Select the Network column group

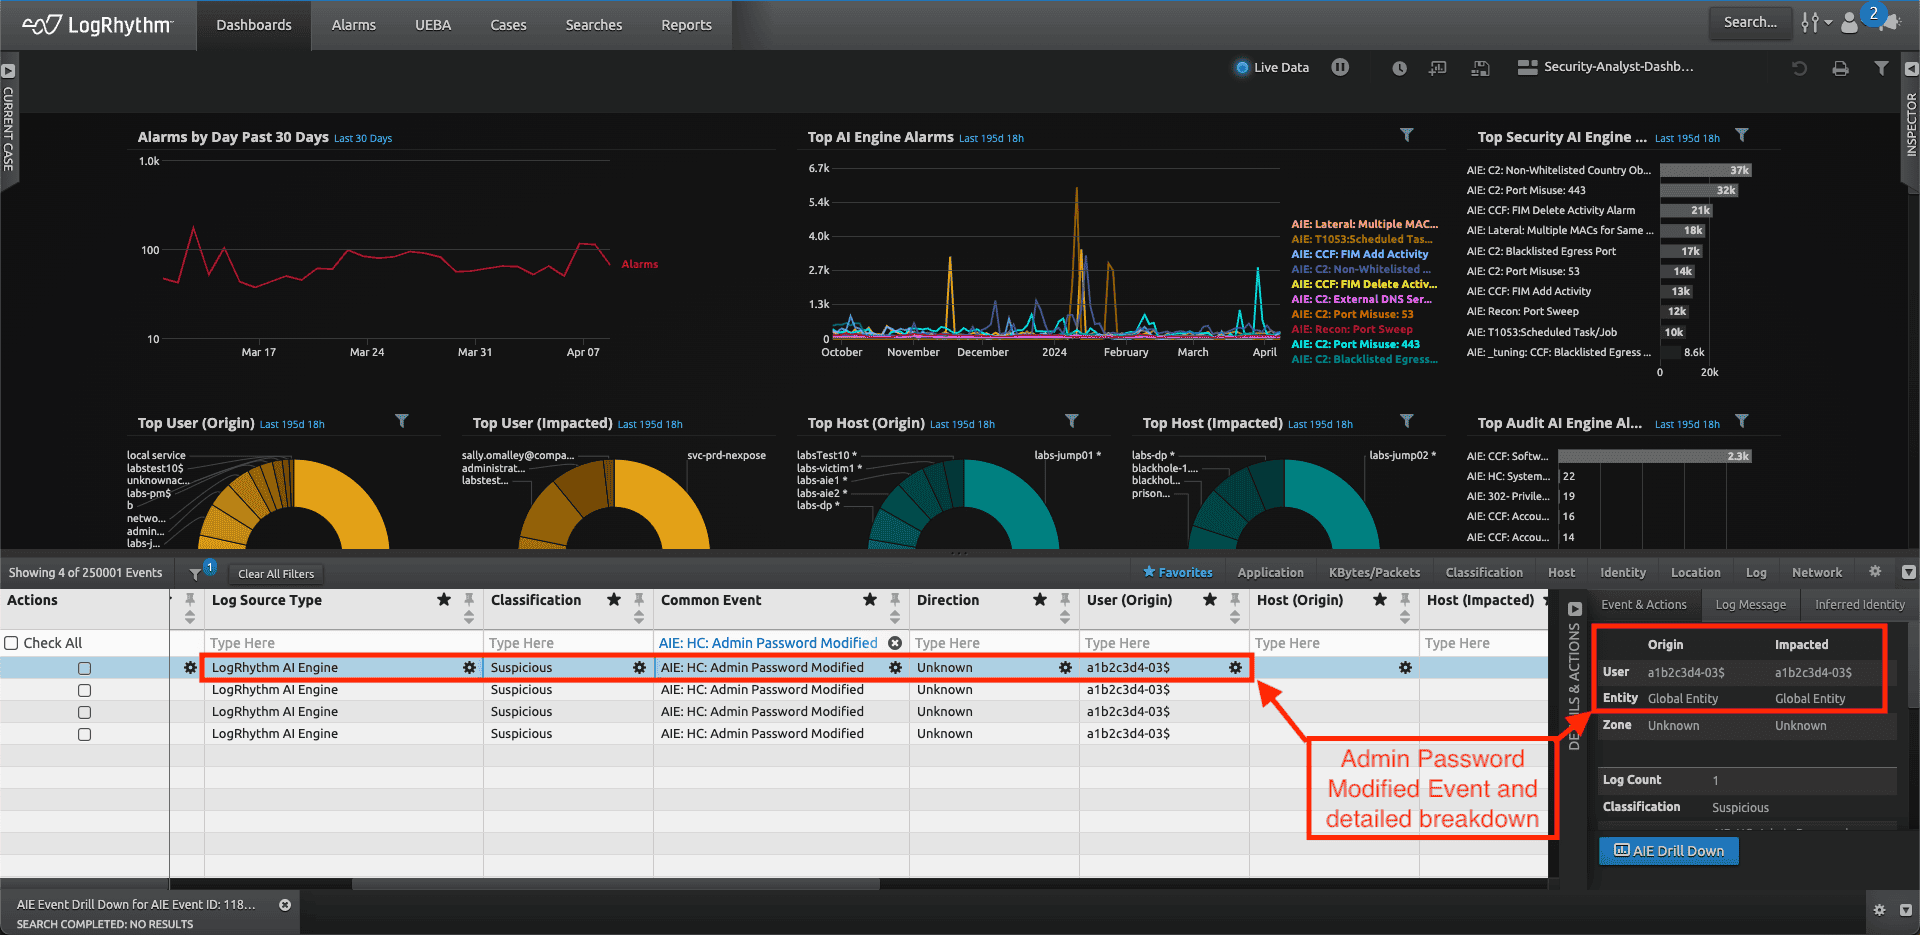tap(1816, 572)
